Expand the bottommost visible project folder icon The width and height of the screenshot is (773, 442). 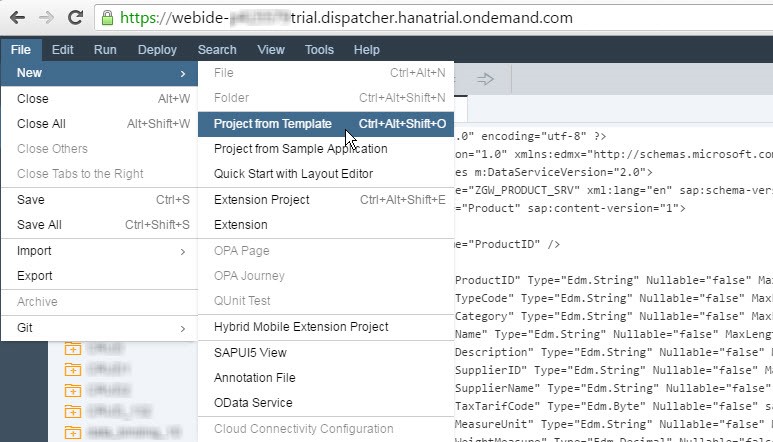(x=73, y=433)
